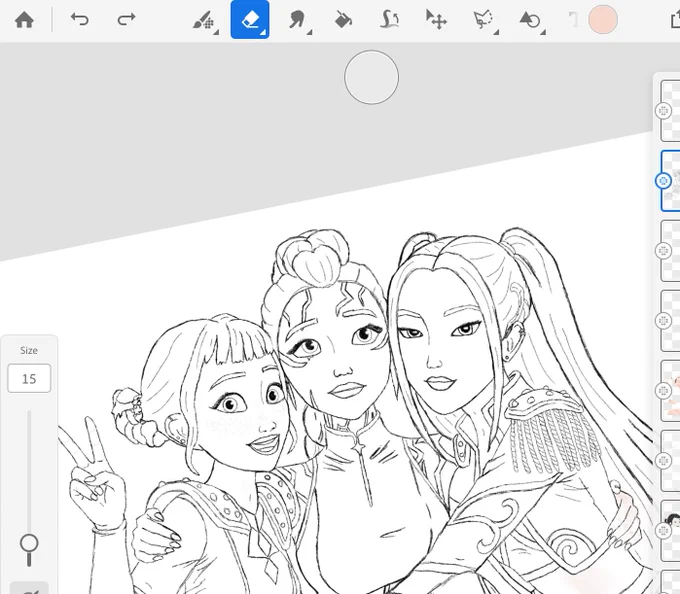Select the greyed-out Text tool

coord(573,20)
